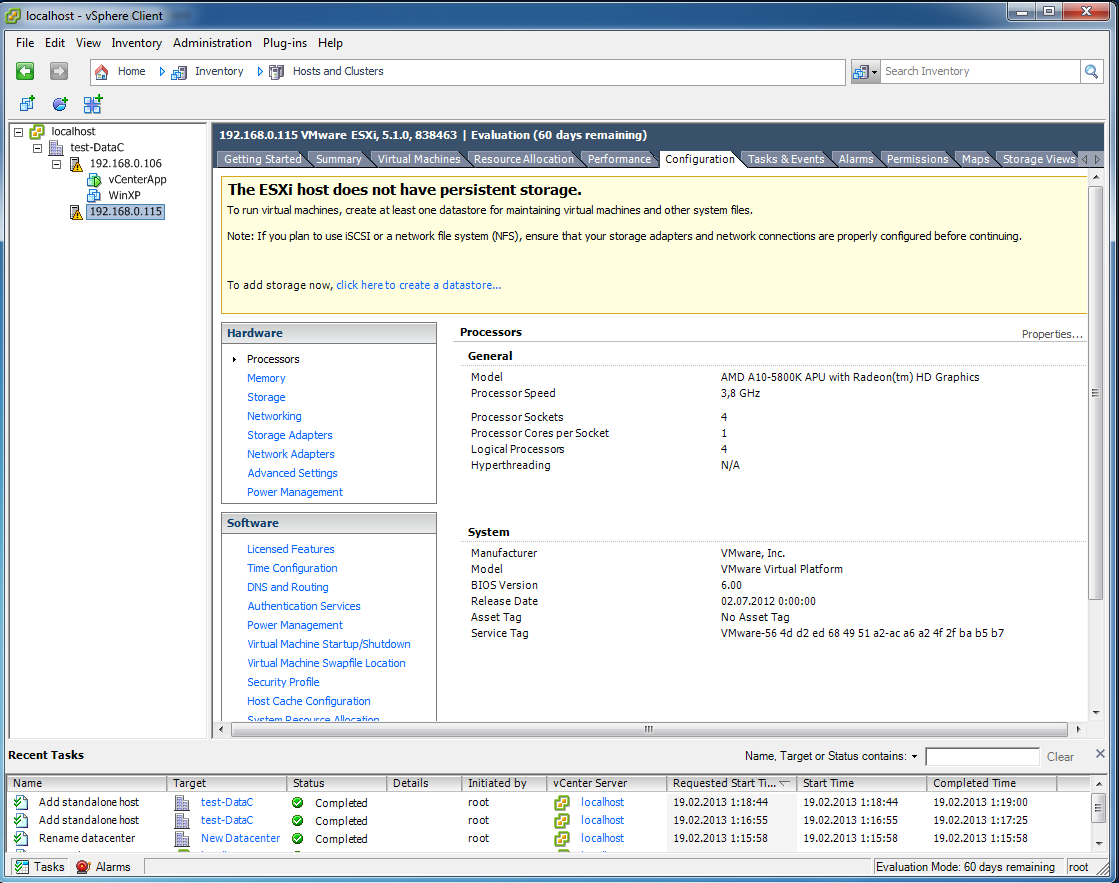
Task: Open dropdown arrow after Inventory breadcrumb
Action: pos(260,71)
